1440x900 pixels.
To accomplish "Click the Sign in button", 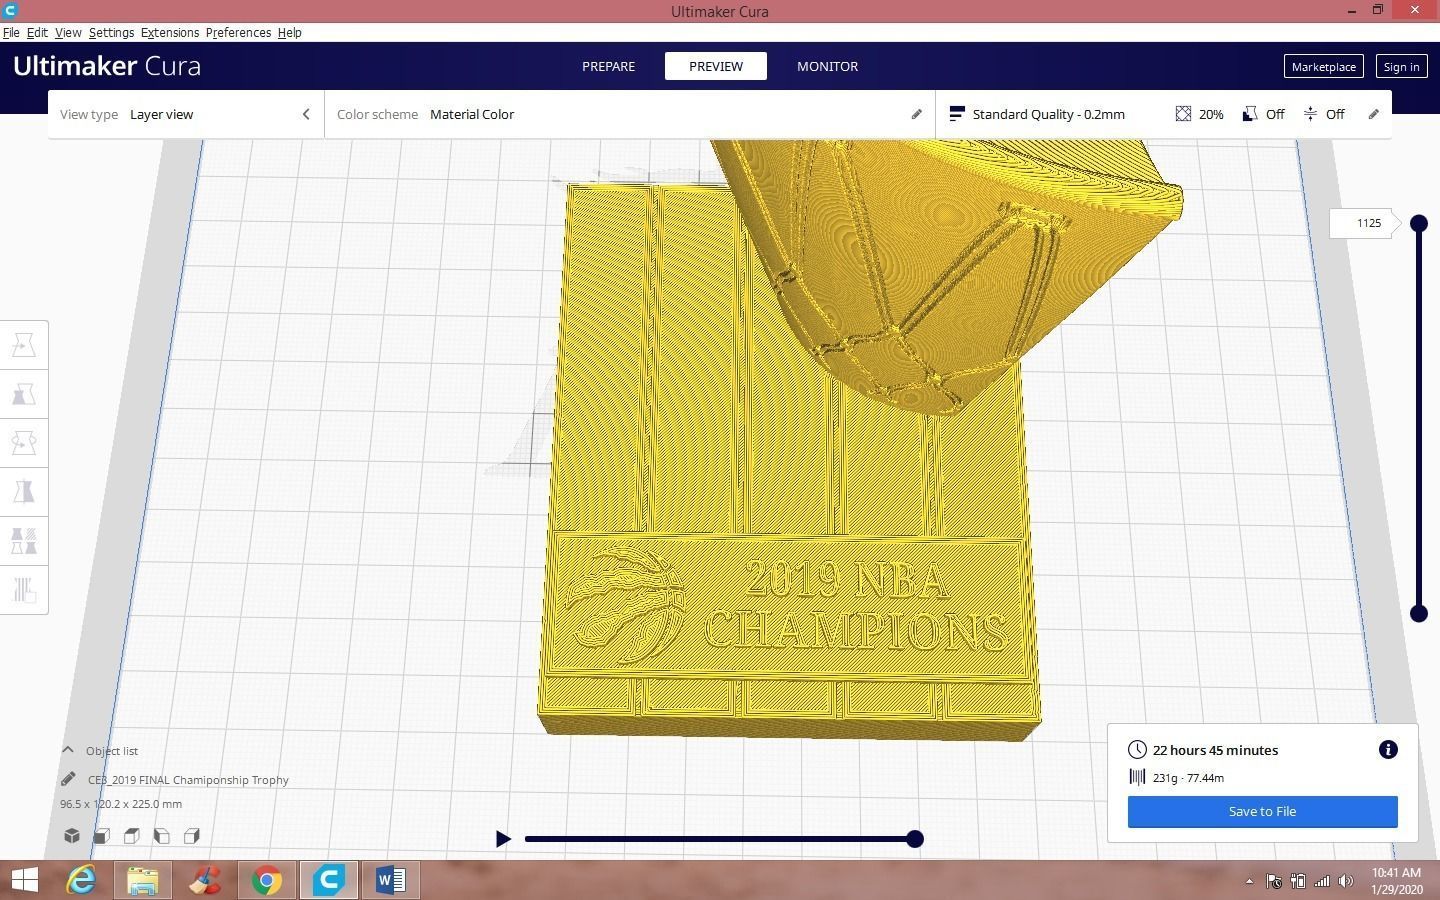I will pos(1401,66).
